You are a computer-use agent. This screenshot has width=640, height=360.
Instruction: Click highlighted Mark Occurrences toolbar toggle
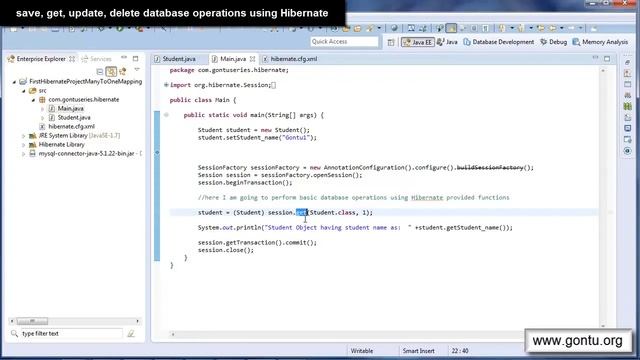click(451, 28)
